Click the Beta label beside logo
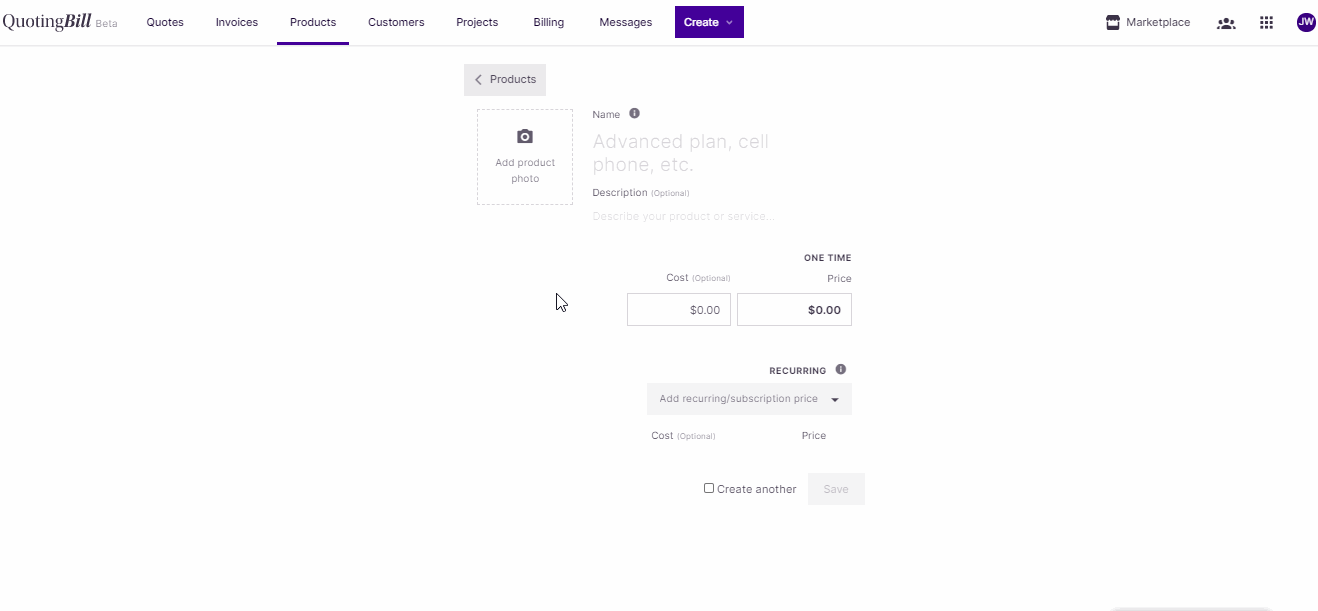 tap(106, 24)
